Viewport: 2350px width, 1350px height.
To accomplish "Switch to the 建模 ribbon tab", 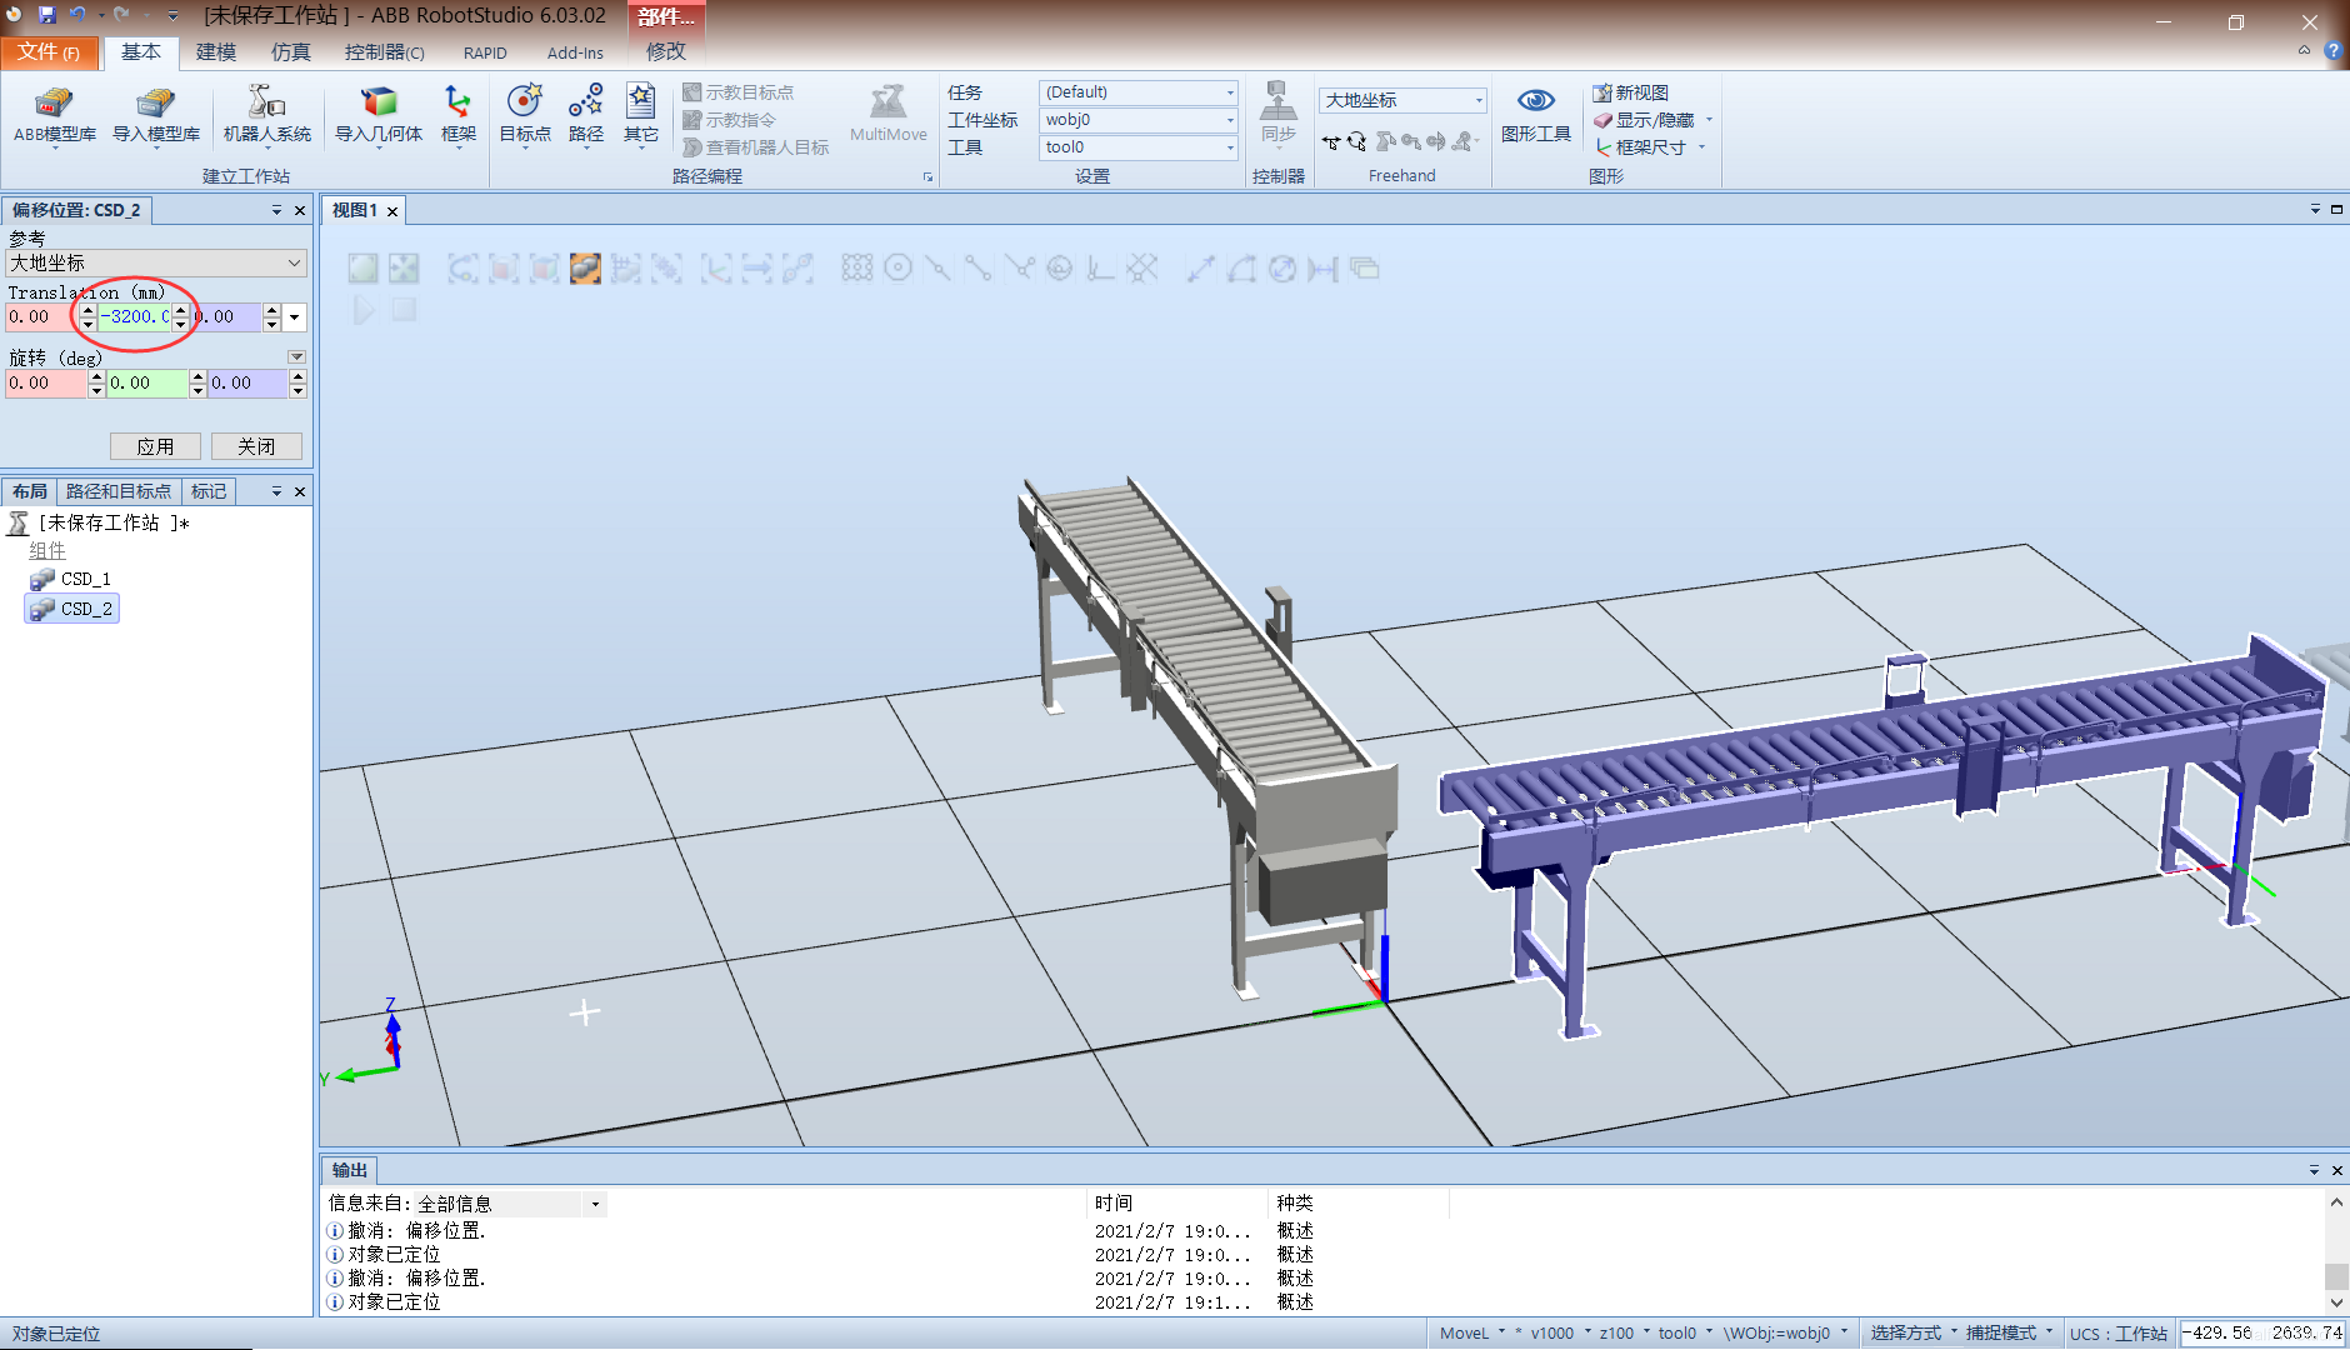I will coord(215,52).
